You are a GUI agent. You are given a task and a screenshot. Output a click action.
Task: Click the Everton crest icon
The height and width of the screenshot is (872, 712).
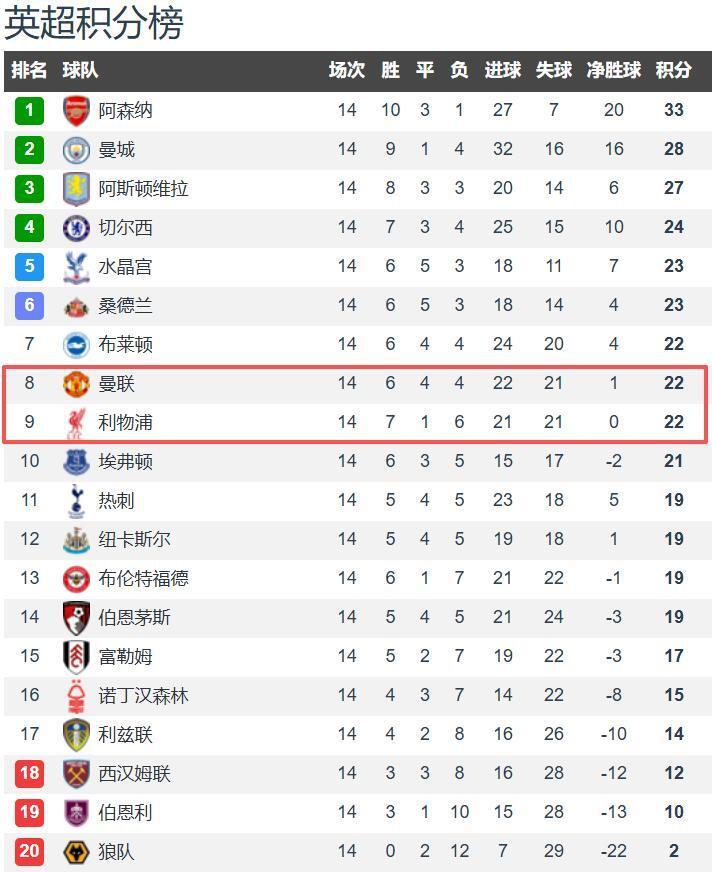point(76,461)
